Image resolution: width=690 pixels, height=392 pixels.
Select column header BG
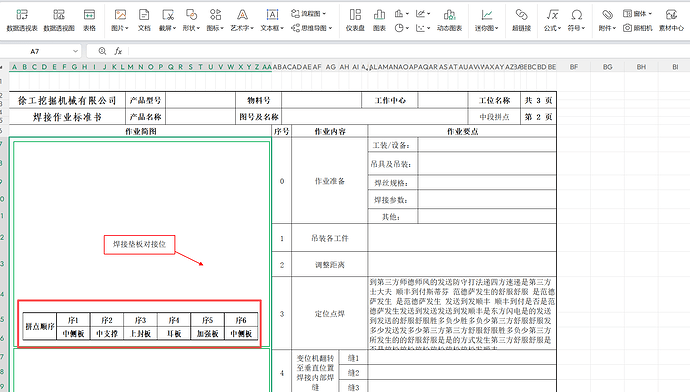click(607, 67)
